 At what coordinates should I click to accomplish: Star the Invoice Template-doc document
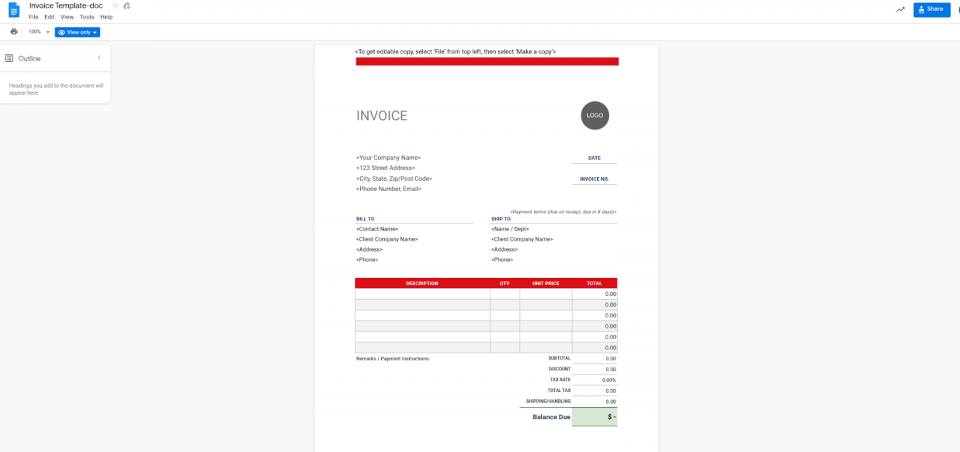(115, 6)
